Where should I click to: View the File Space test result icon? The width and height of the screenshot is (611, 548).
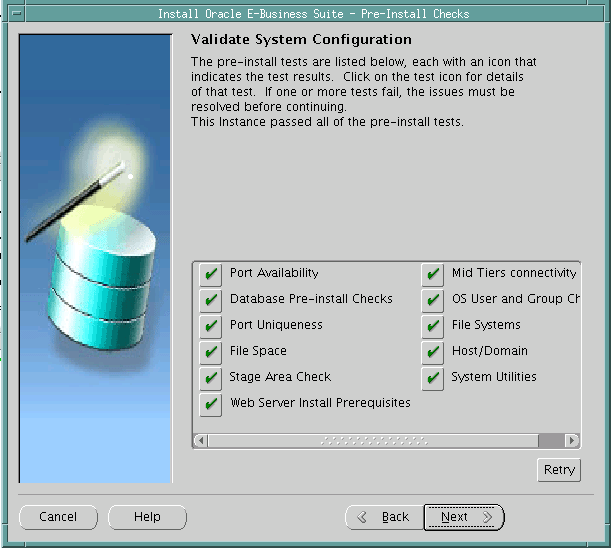click(210, 353)
